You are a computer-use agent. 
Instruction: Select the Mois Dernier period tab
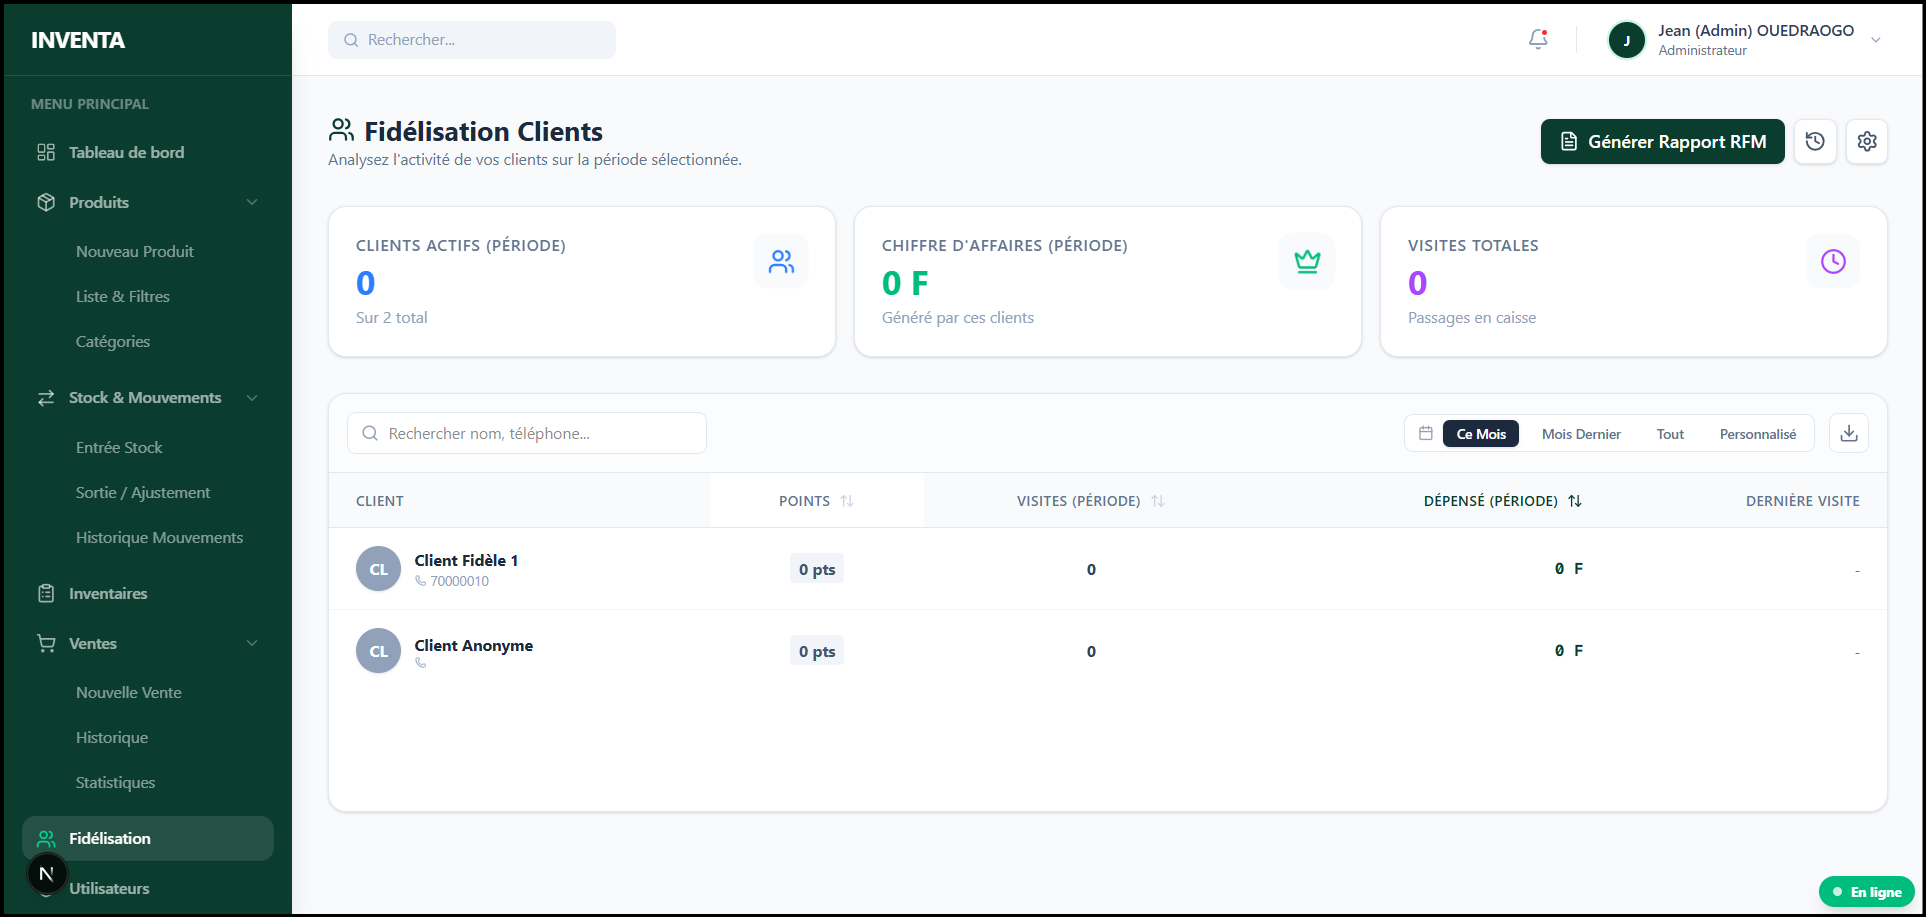pos(1580,434)
